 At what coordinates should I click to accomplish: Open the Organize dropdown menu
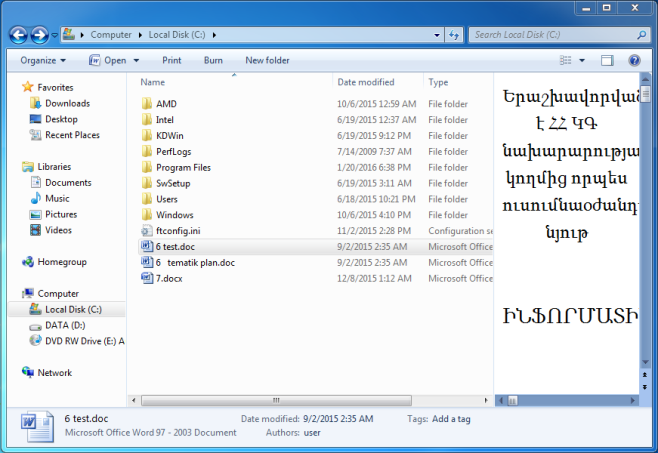click(x=42, y=60)
